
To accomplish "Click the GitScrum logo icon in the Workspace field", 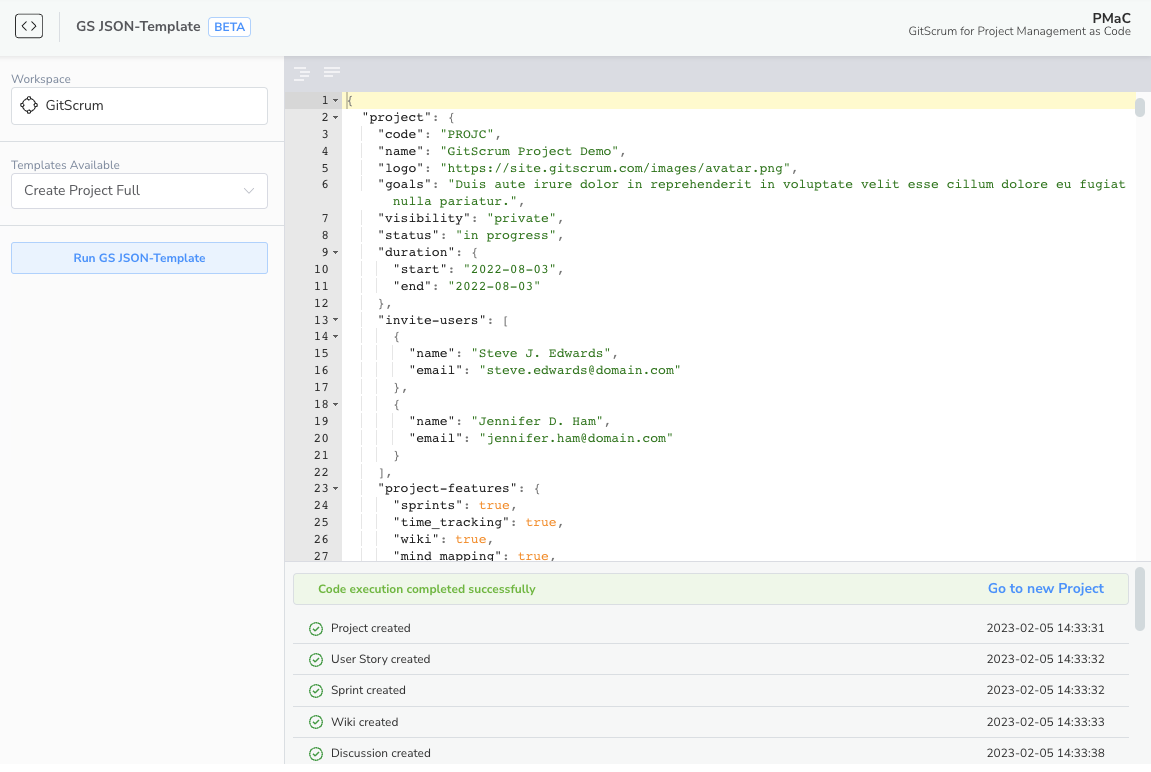I will 28,105.
